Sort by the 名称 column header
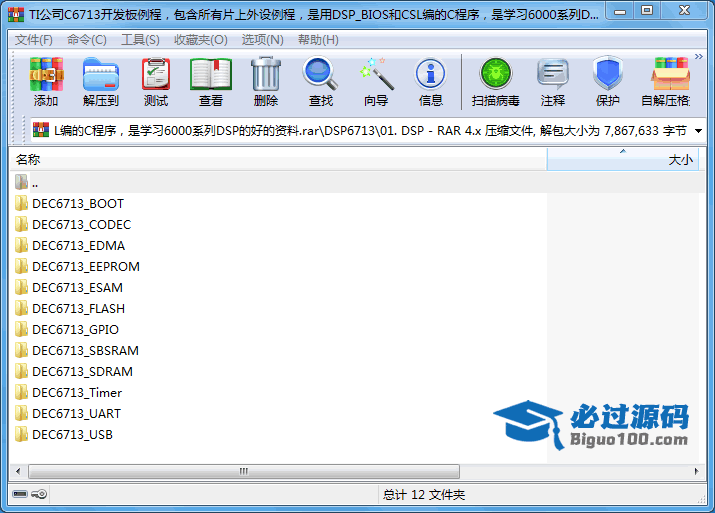This screenshot has width=715, height=513. pos(278,160)
